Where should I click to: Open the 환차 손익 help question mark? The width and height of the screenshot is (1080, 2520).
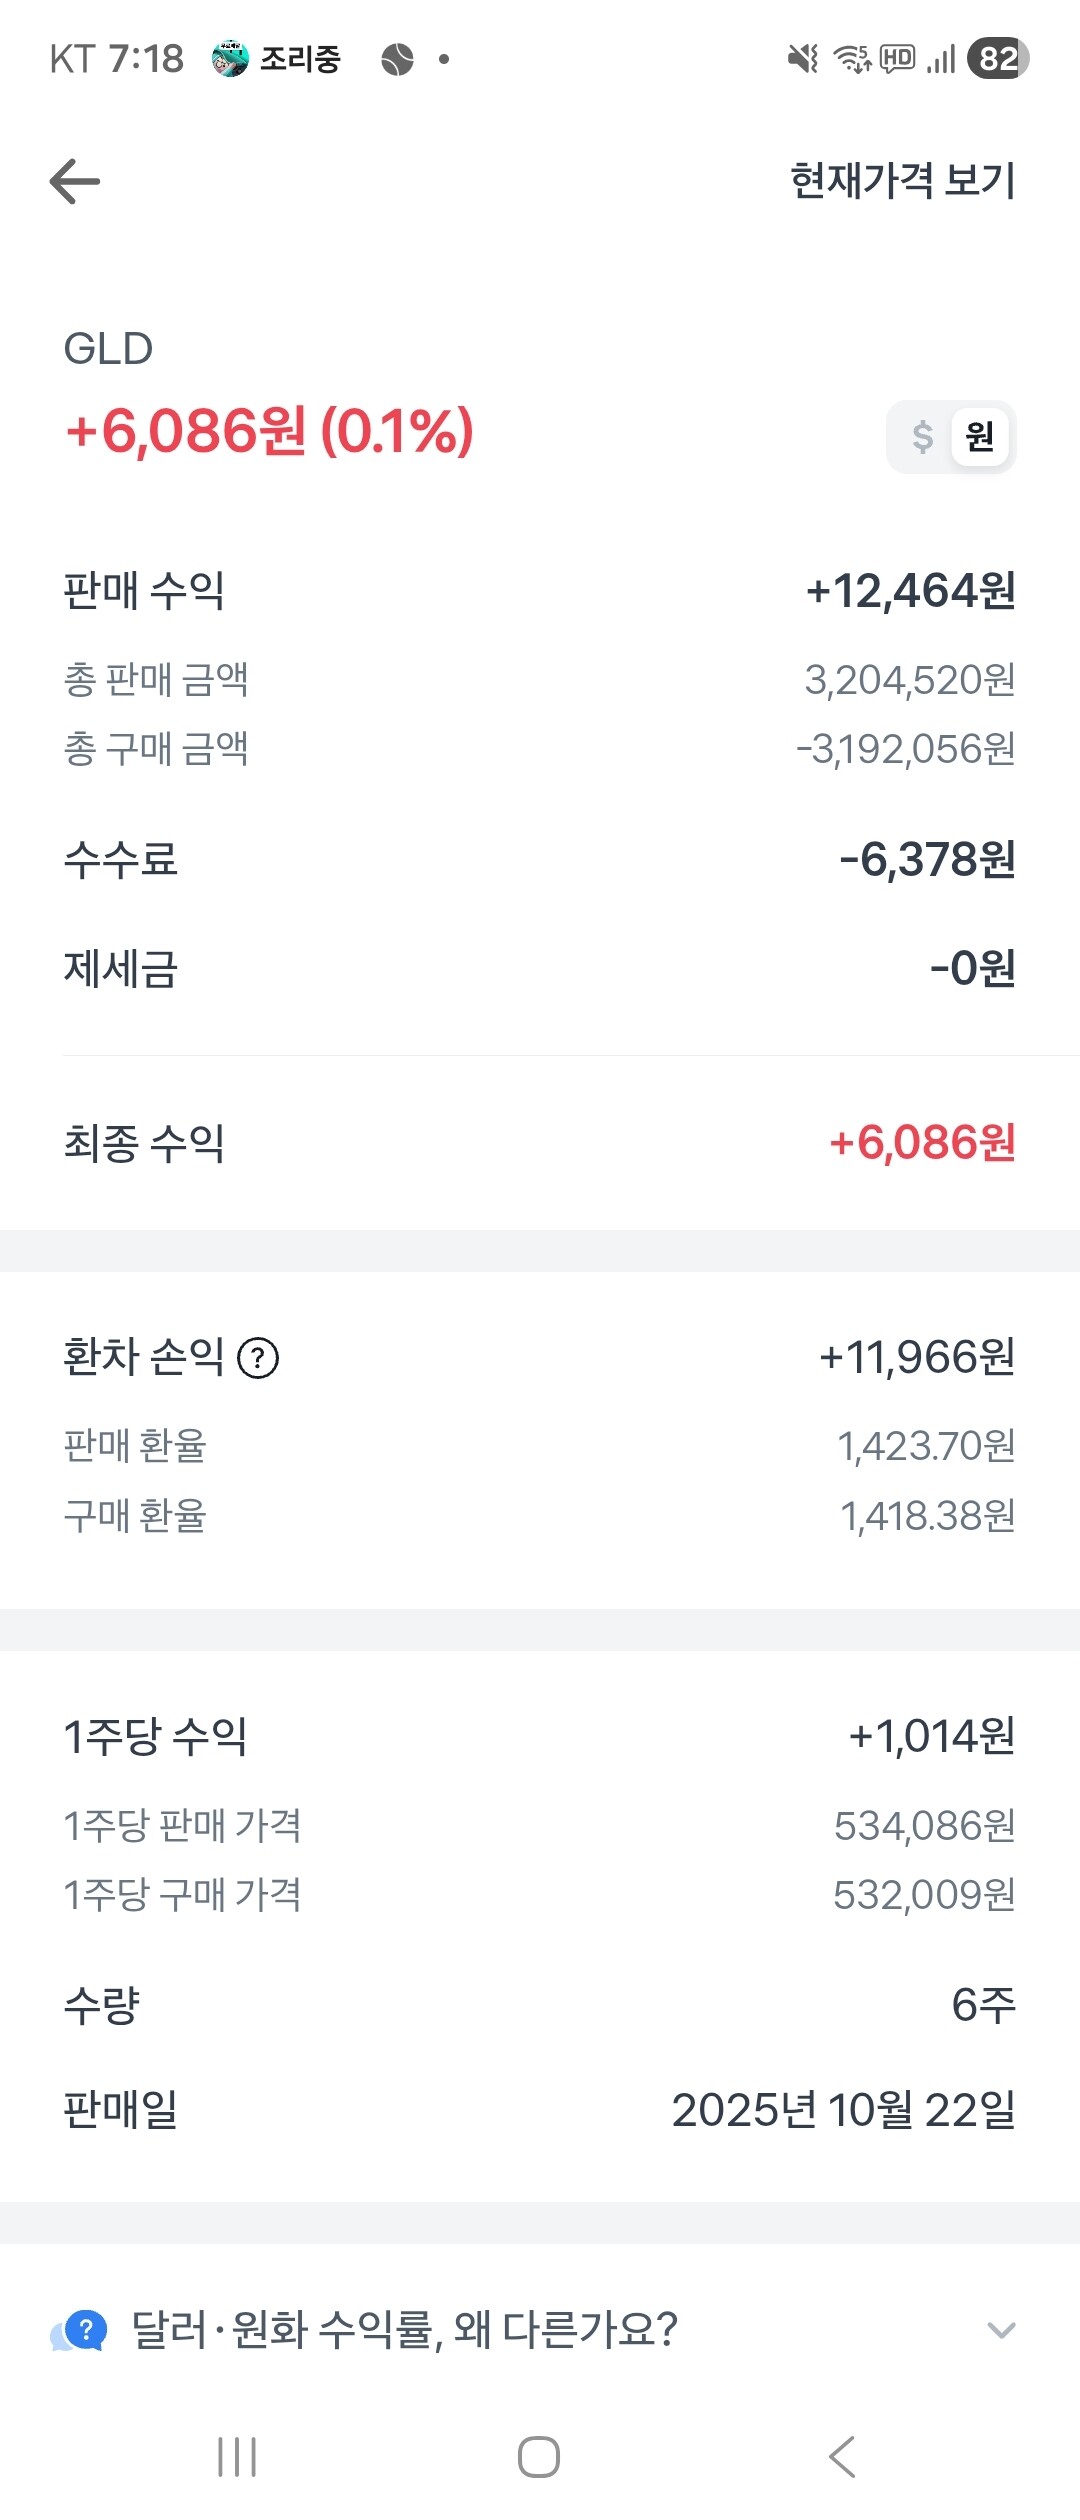(x=258, y=1358)
